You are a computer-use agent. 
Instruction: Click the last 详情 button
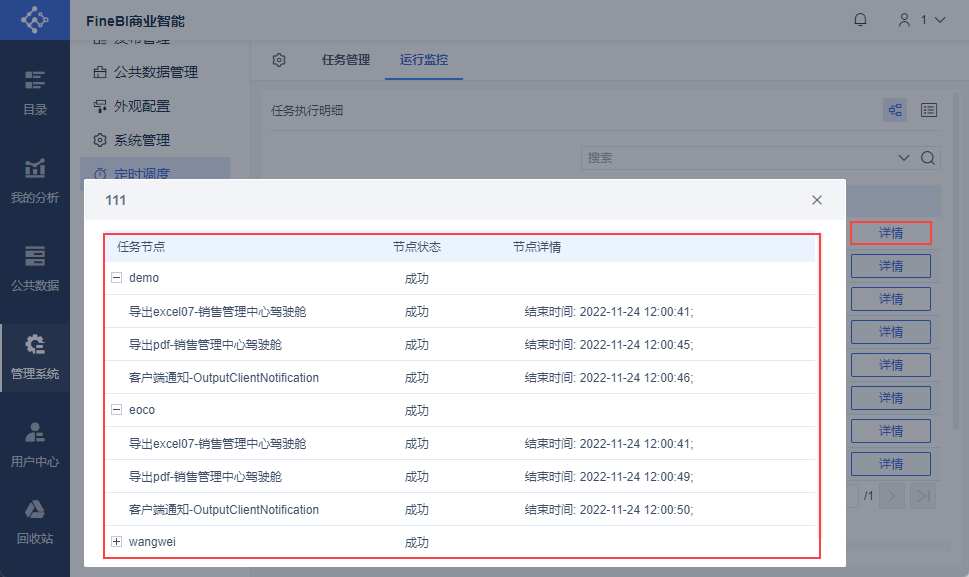tap(891, 464)
